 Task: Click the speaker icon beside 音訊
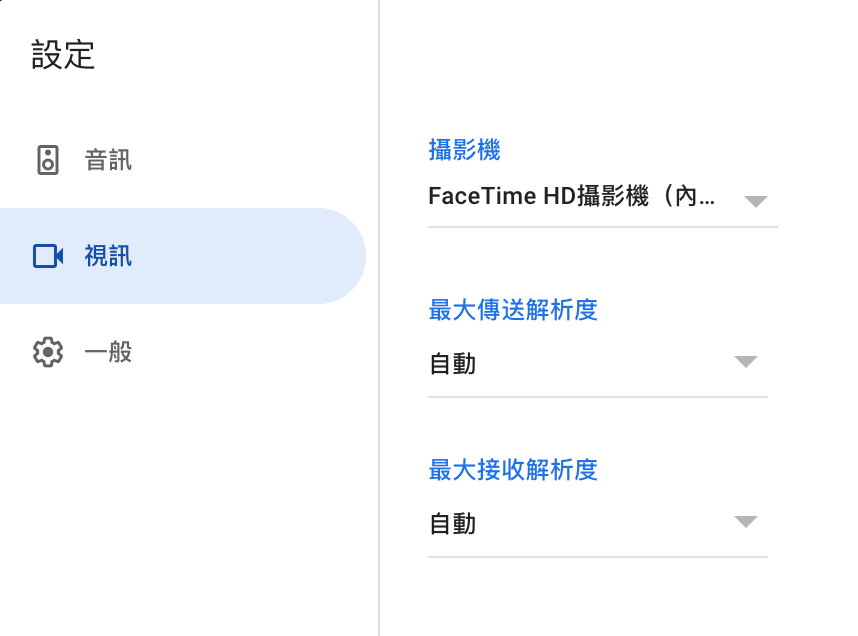[48, 160]
